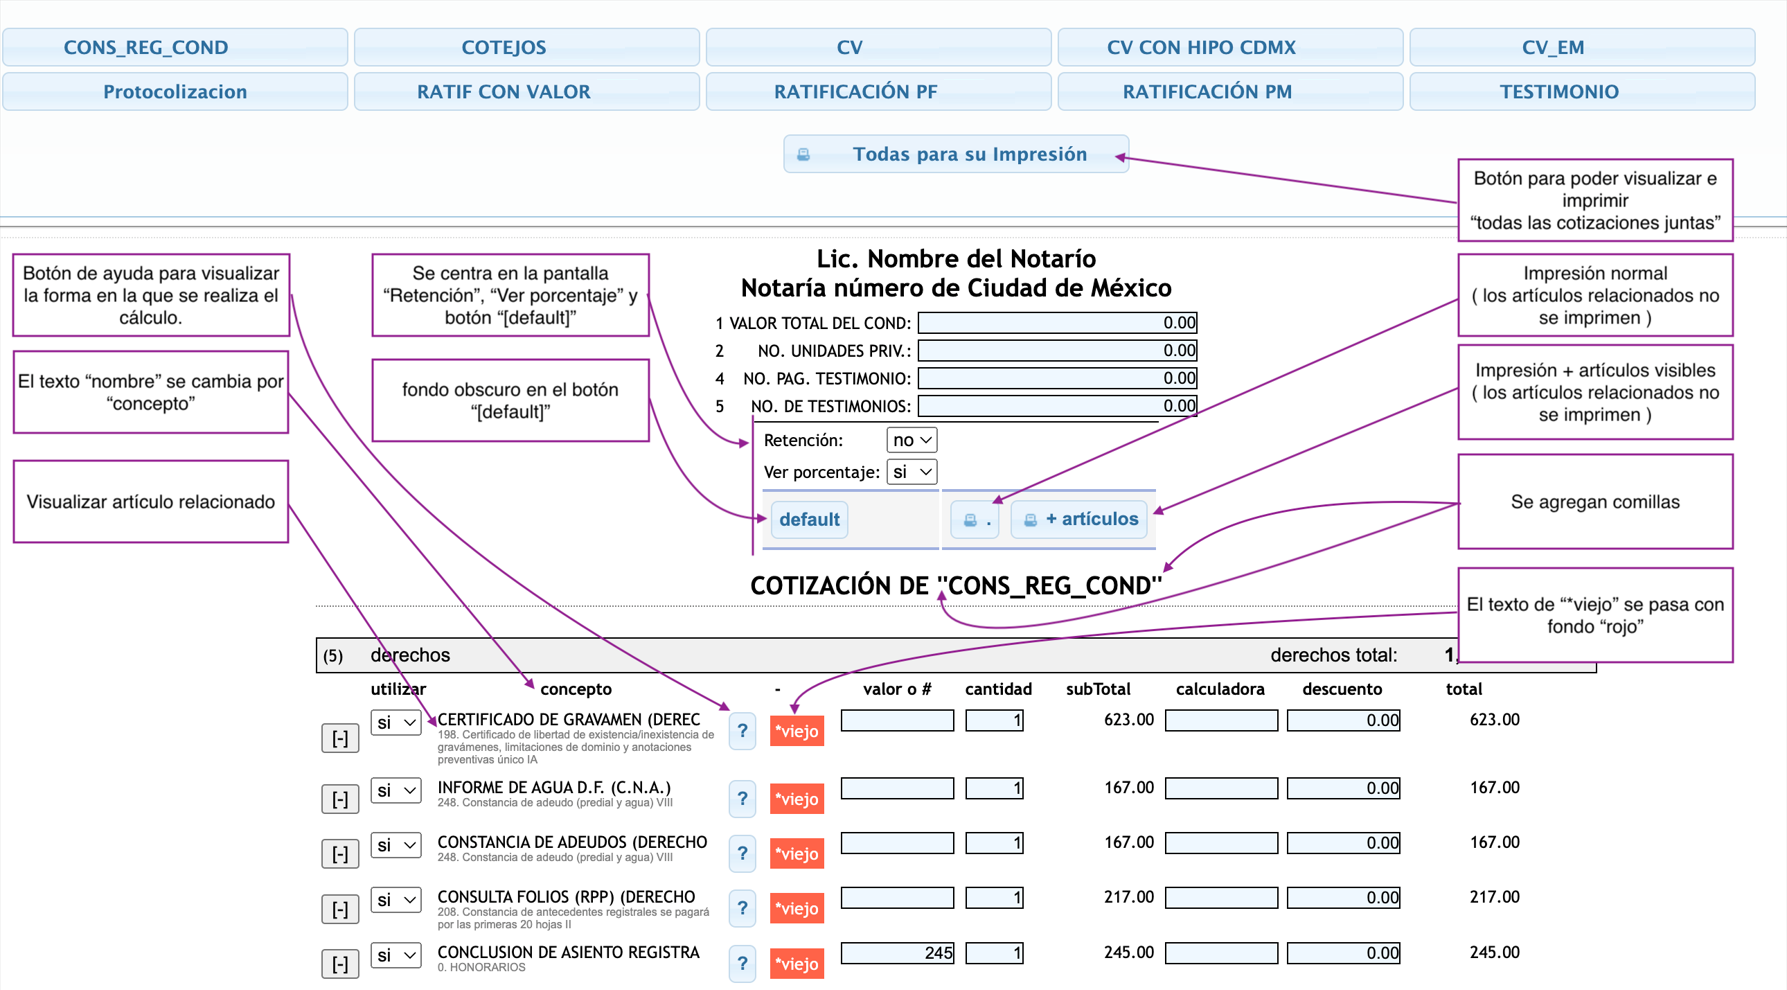Switch to CV_EM tab

pyautogui.click(x=1582, y=47)
